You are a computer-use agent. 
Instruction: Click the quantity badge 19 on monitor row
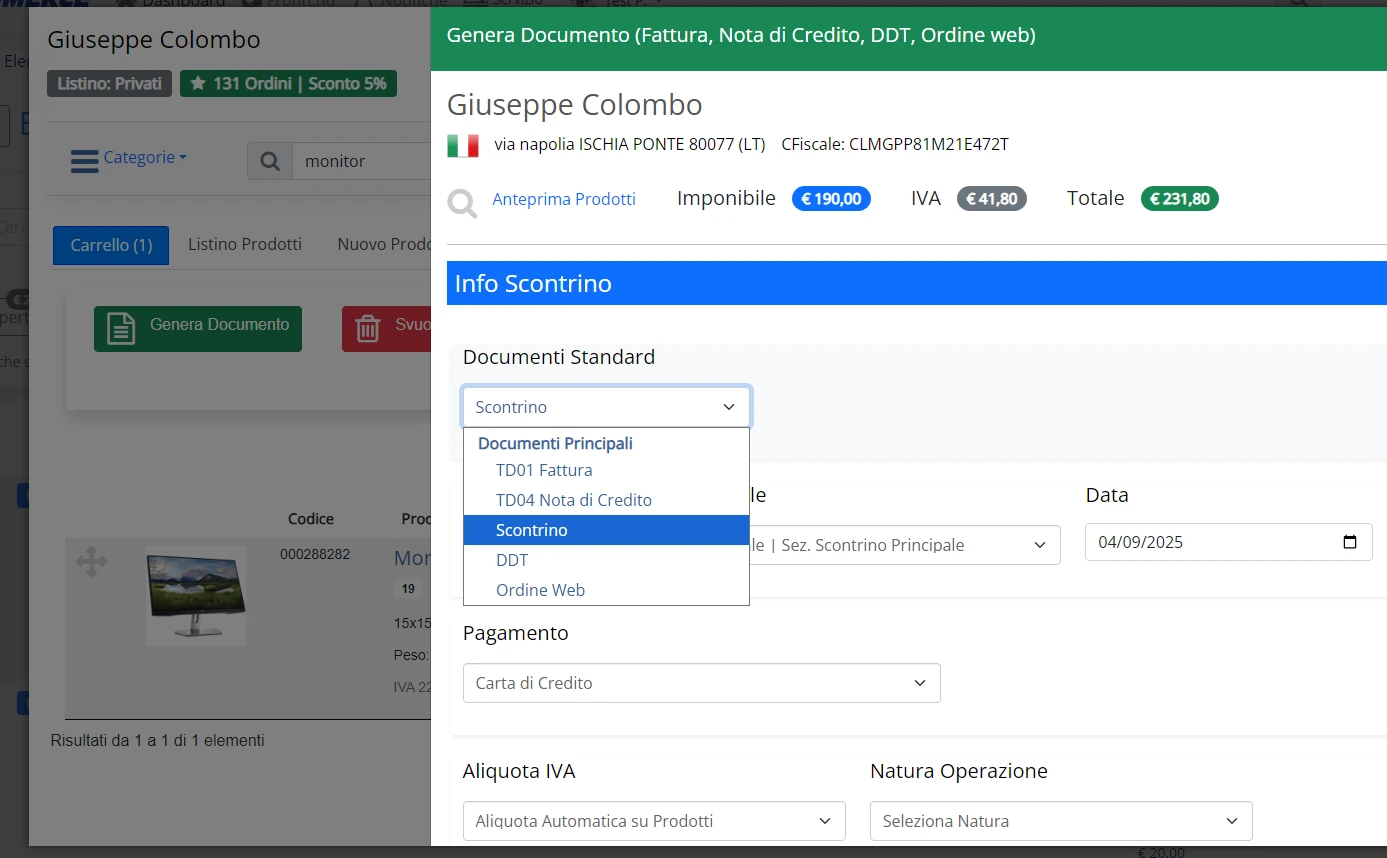click(408, 589)
